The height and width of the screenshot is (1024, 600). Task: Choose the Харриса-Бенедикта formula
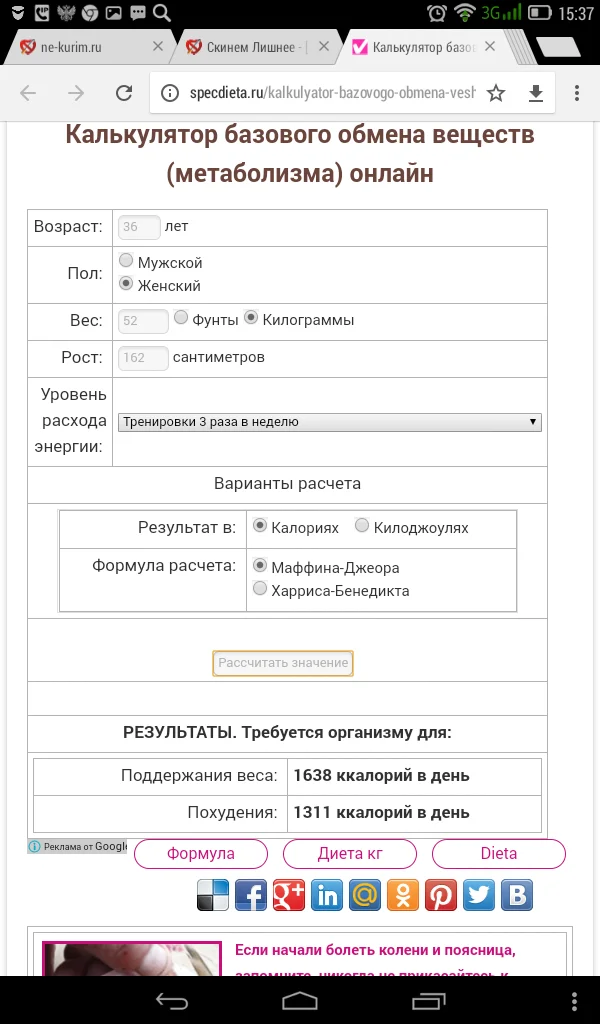coord(260,588)
